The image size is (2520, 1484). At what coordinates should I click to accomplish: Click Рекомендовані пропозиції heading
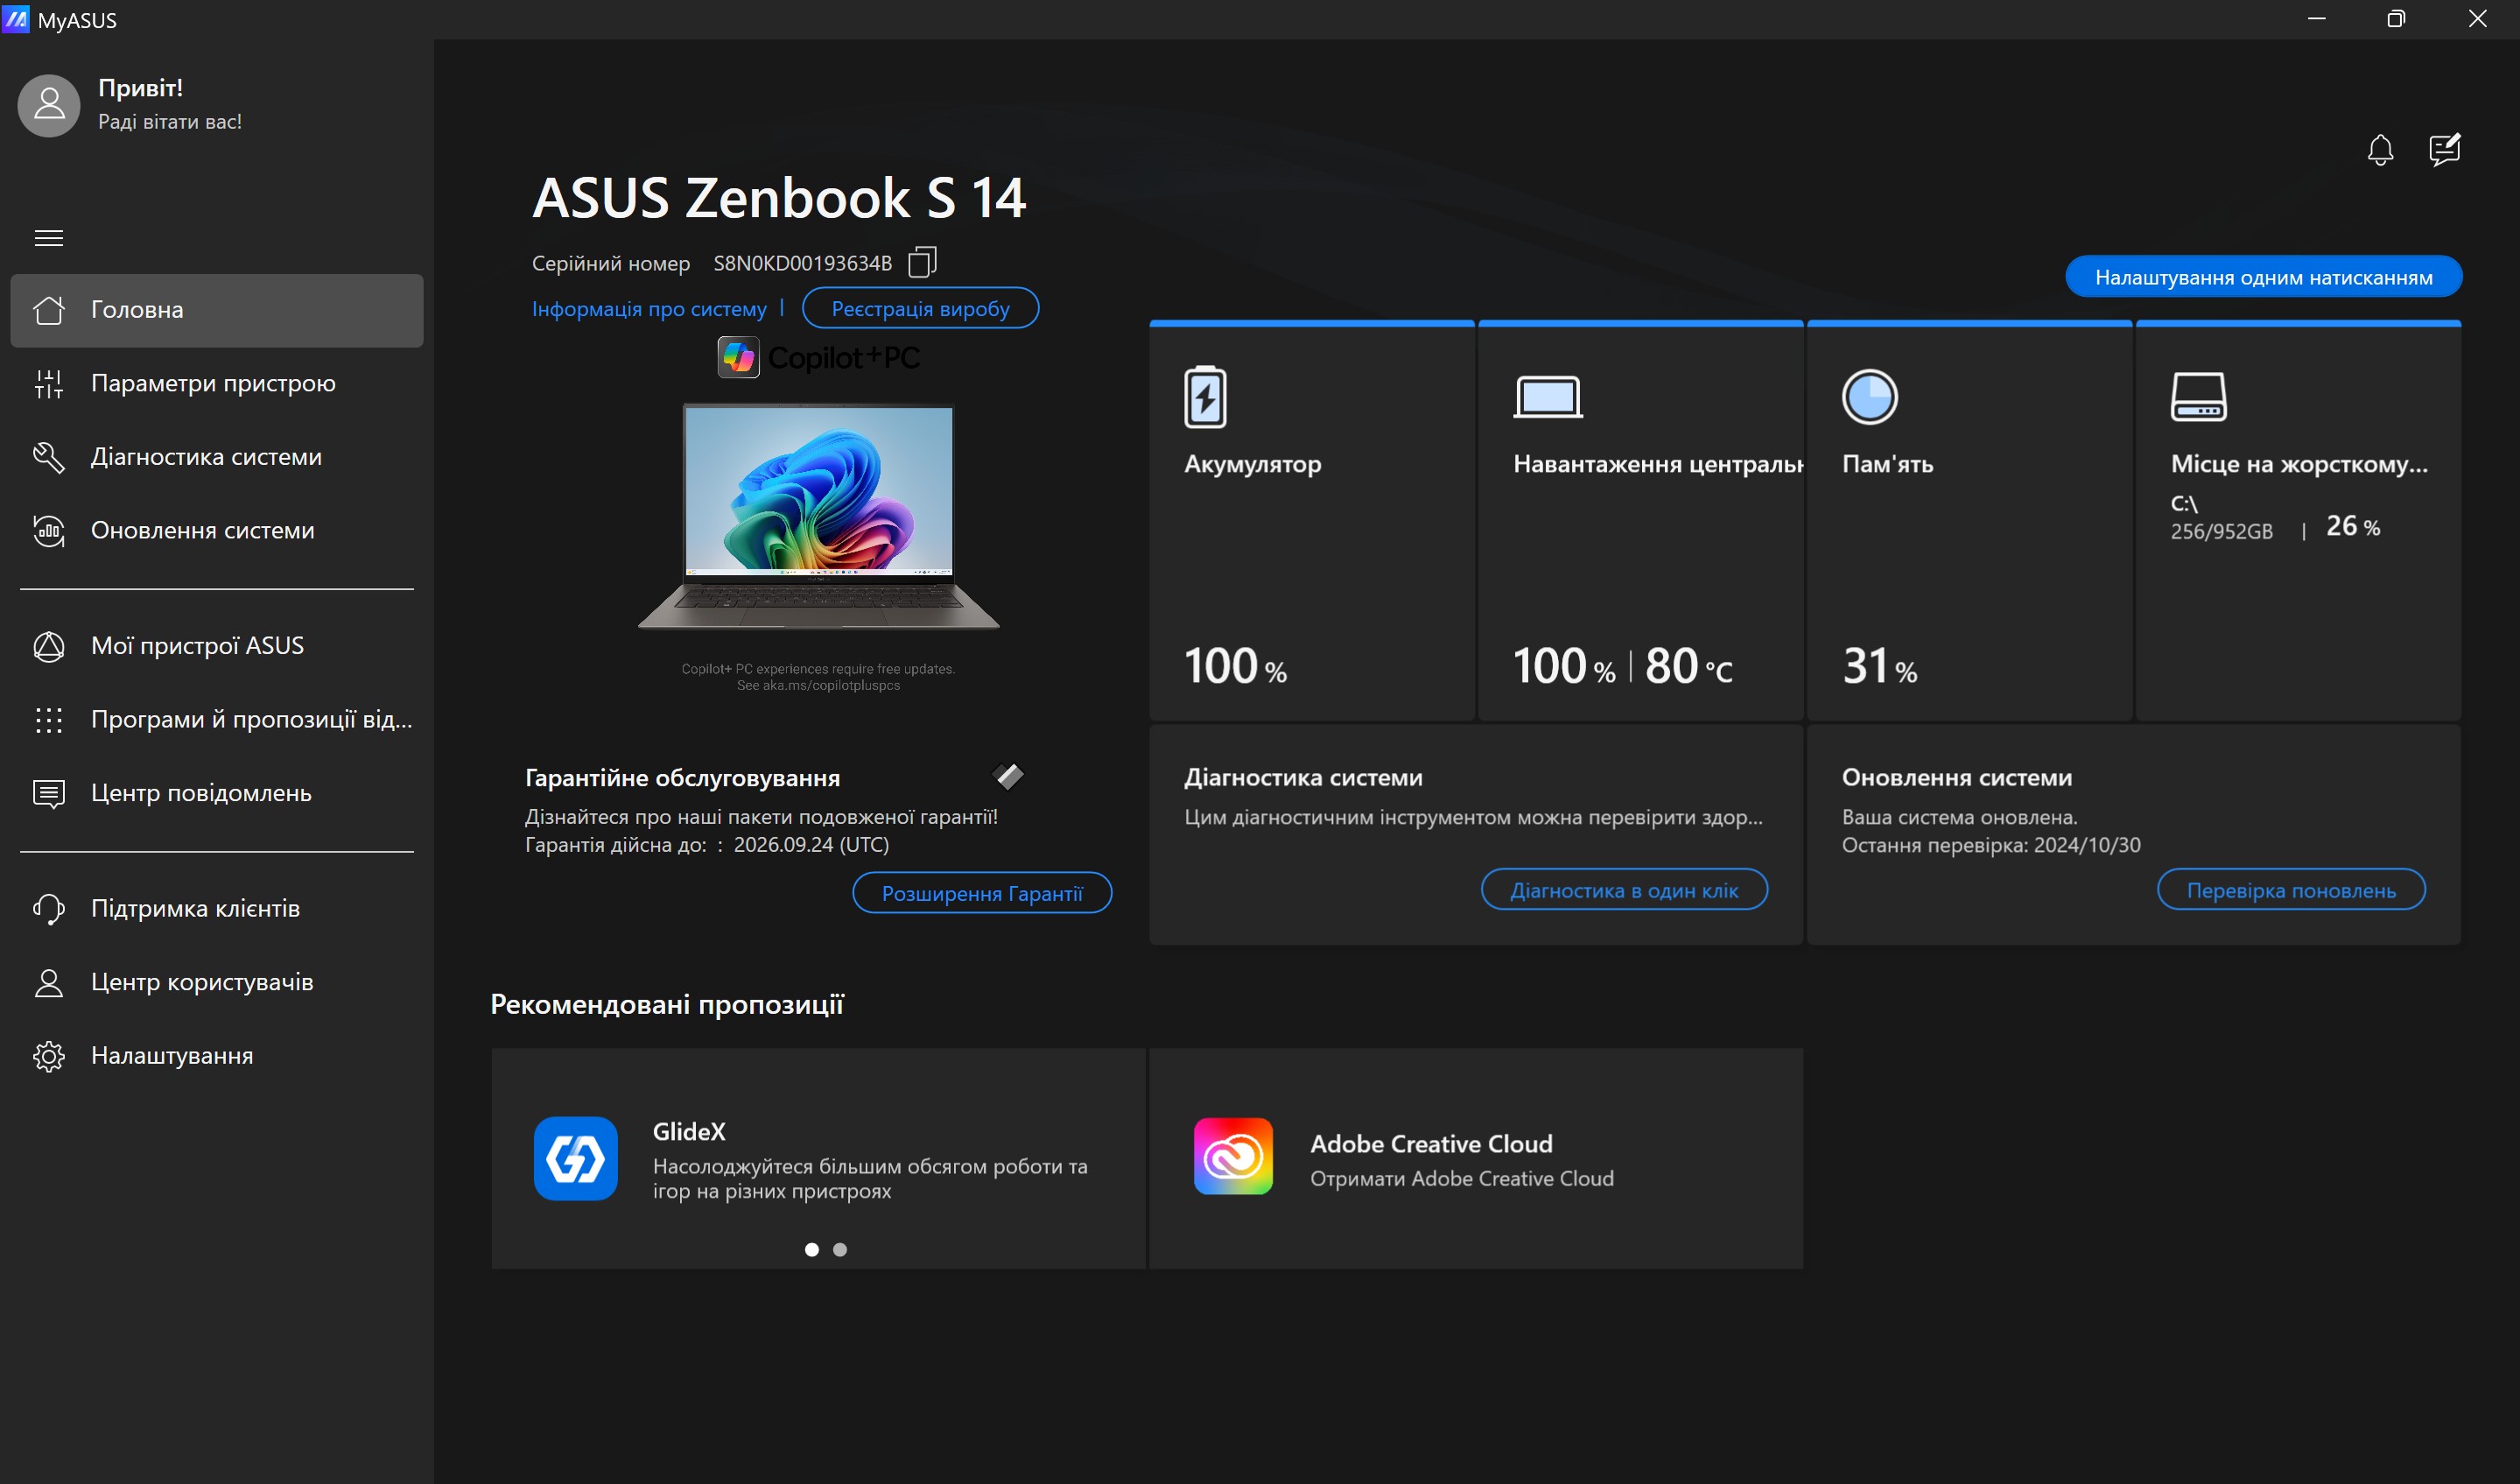[667, 1004]
